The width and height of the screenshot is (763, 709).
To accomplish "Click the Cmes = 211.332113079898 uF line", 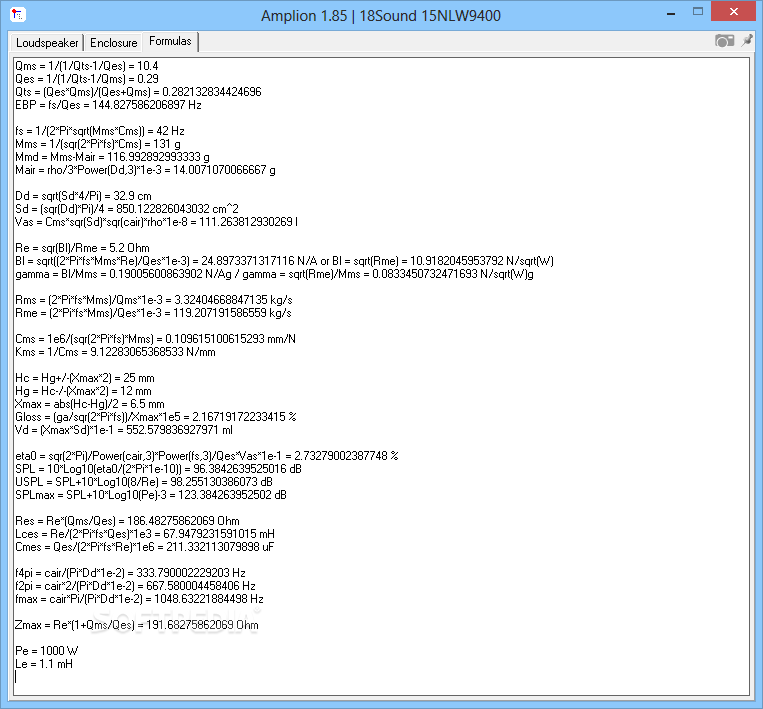I will (145, 547).
